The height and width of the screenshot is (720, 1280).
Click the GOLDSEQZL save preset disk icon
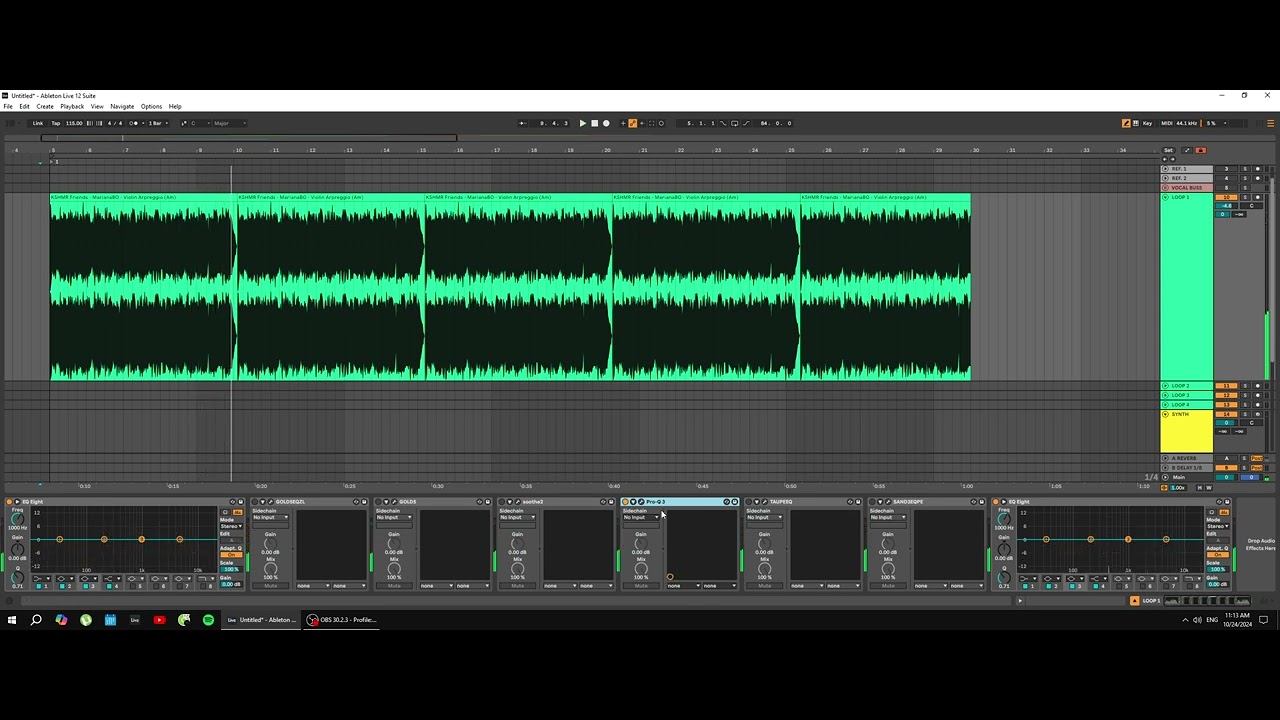point(364,502)
